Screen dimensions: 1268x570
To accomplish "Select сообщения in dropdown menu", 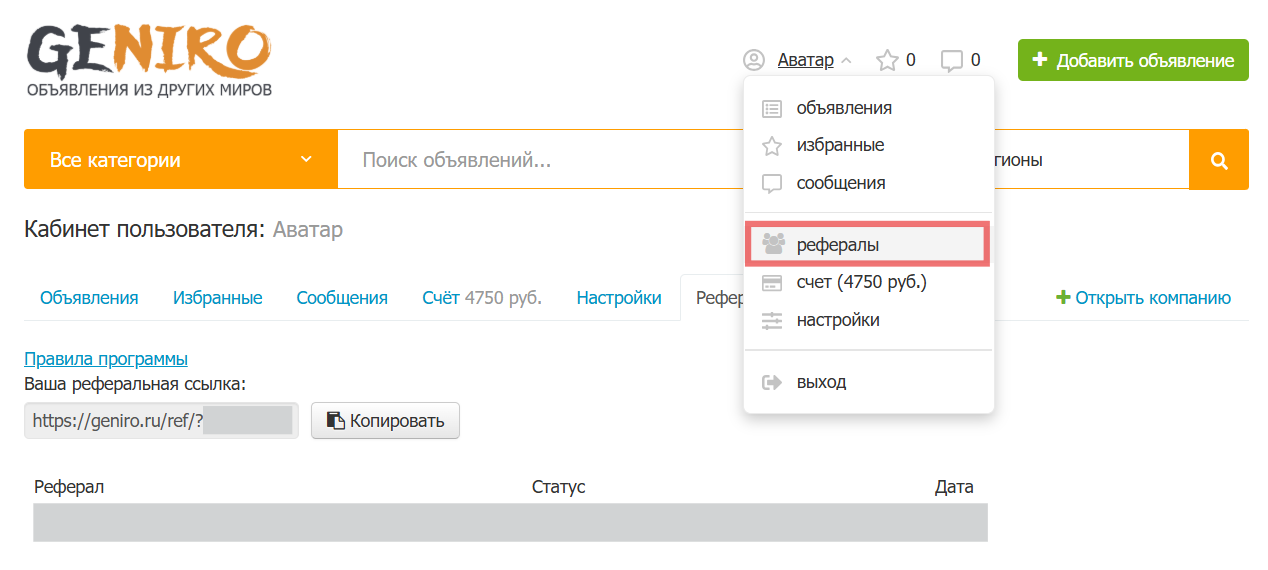I will (868, 184).
